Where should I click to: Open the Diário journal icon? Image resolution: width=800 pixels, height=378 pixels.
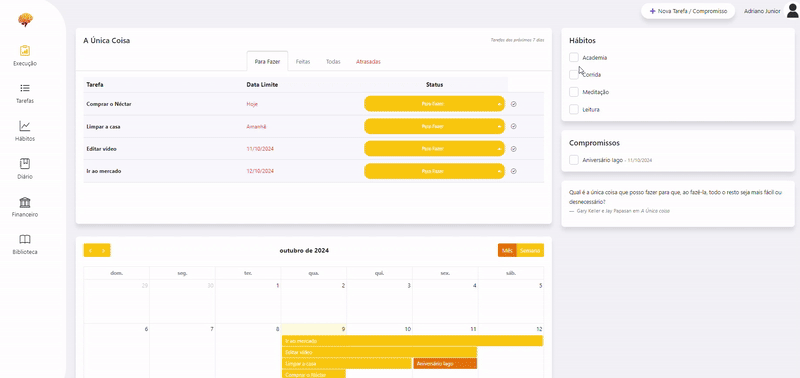click(x=25, y=164)
